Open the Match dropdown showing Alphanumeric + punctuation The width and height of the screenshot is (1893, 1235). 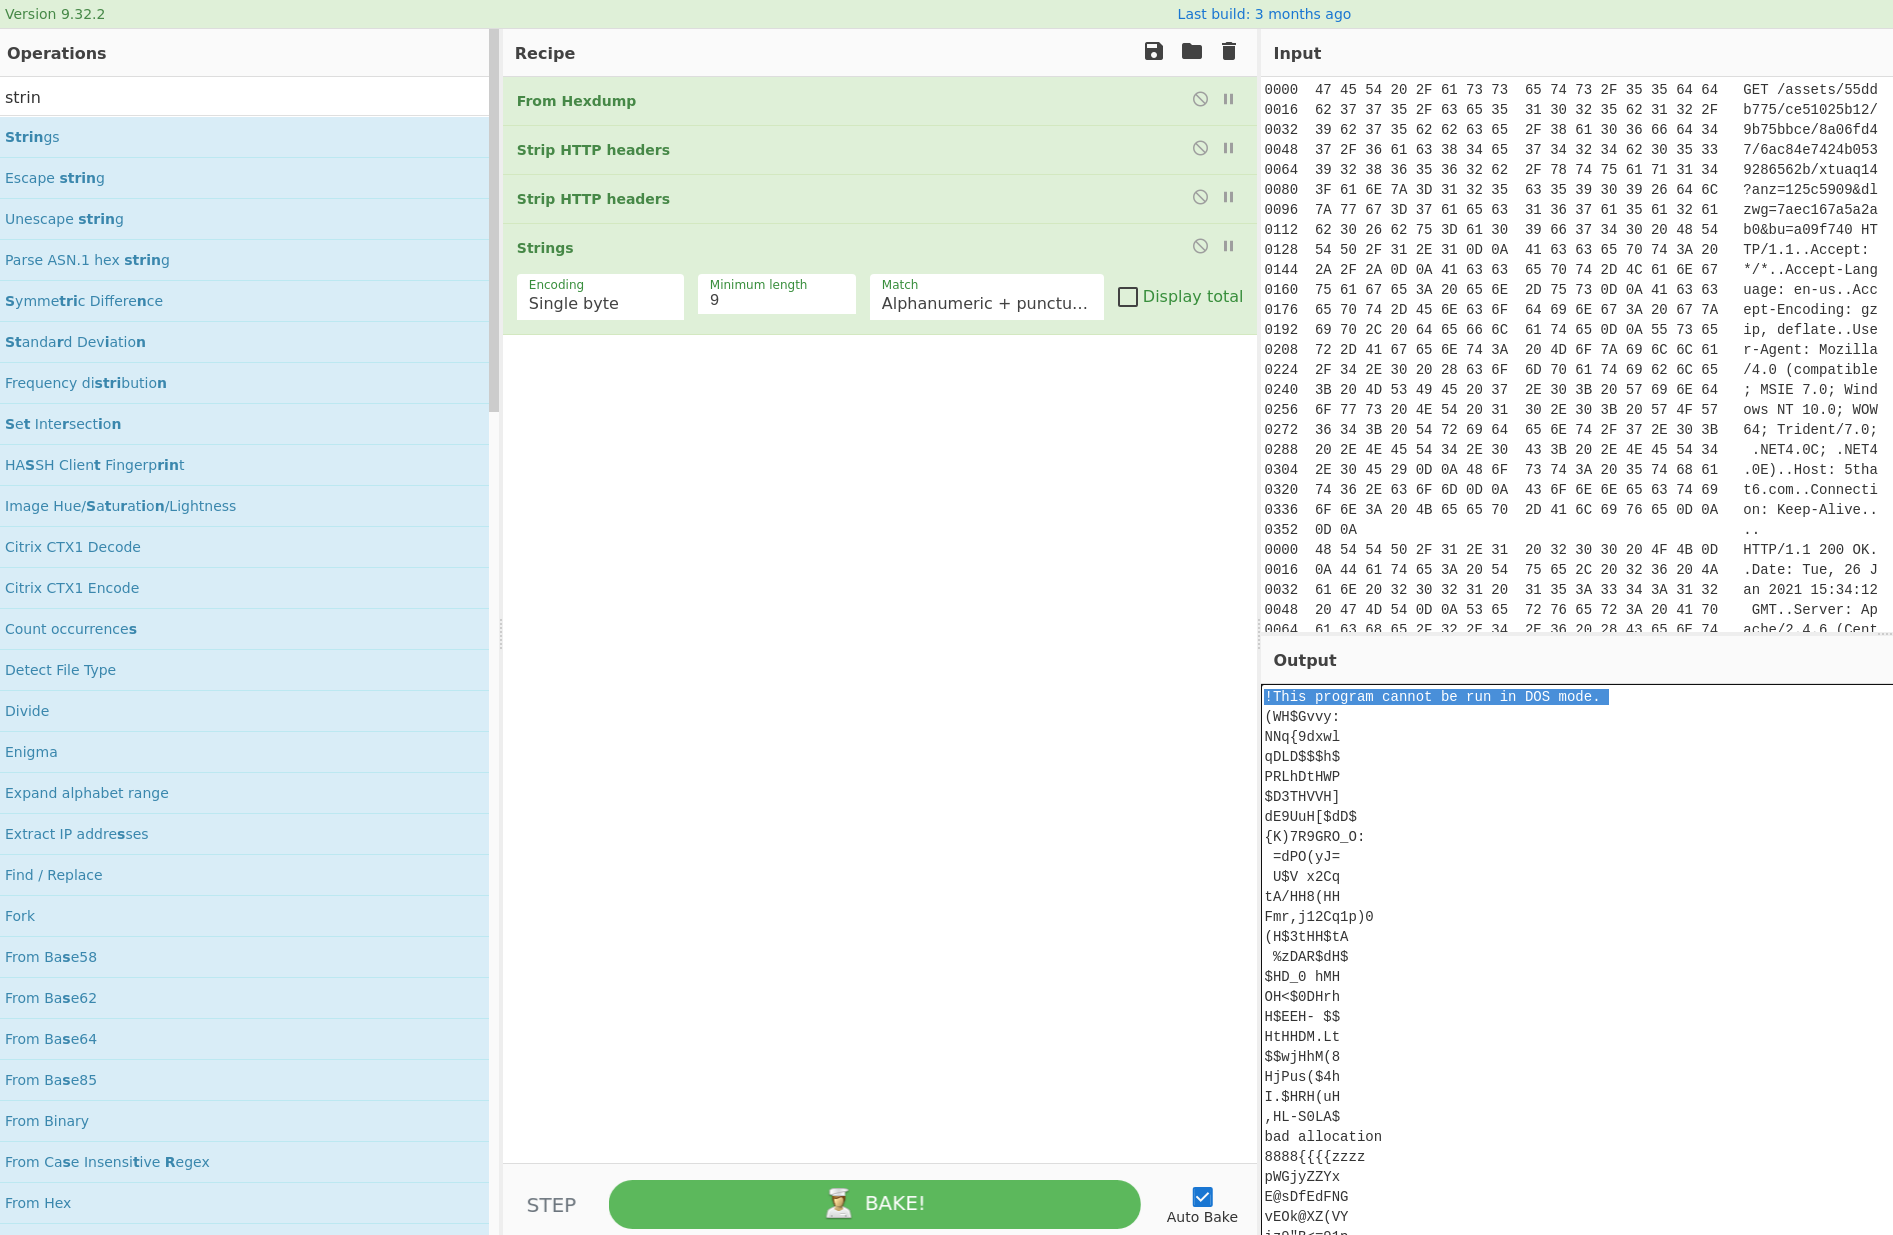click(x=986, y=297)
